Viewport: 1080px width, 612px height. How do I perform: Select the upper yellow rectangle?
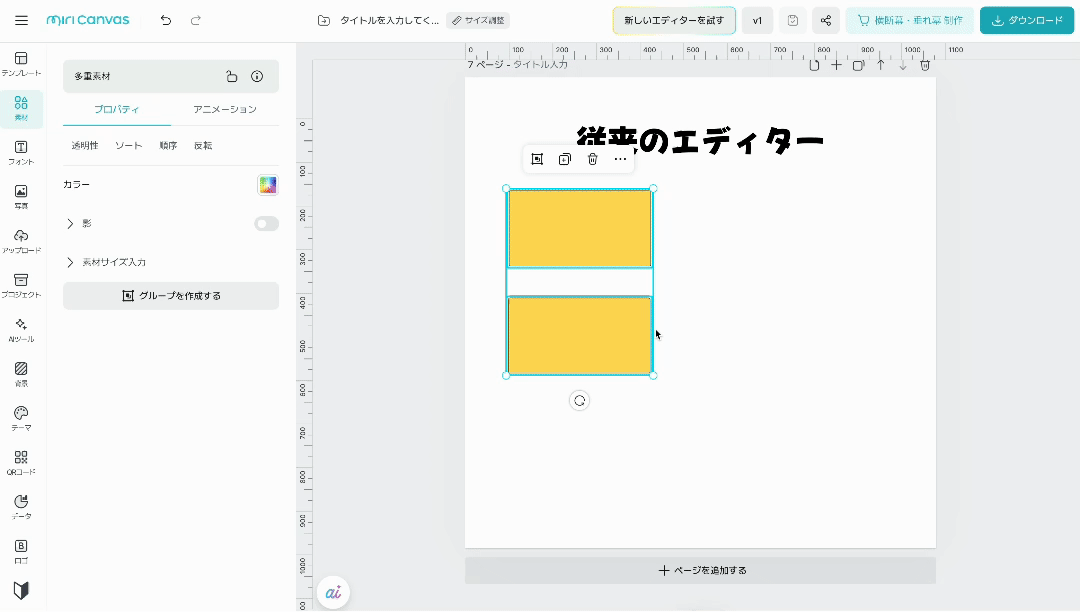click(x=579, y=229)
